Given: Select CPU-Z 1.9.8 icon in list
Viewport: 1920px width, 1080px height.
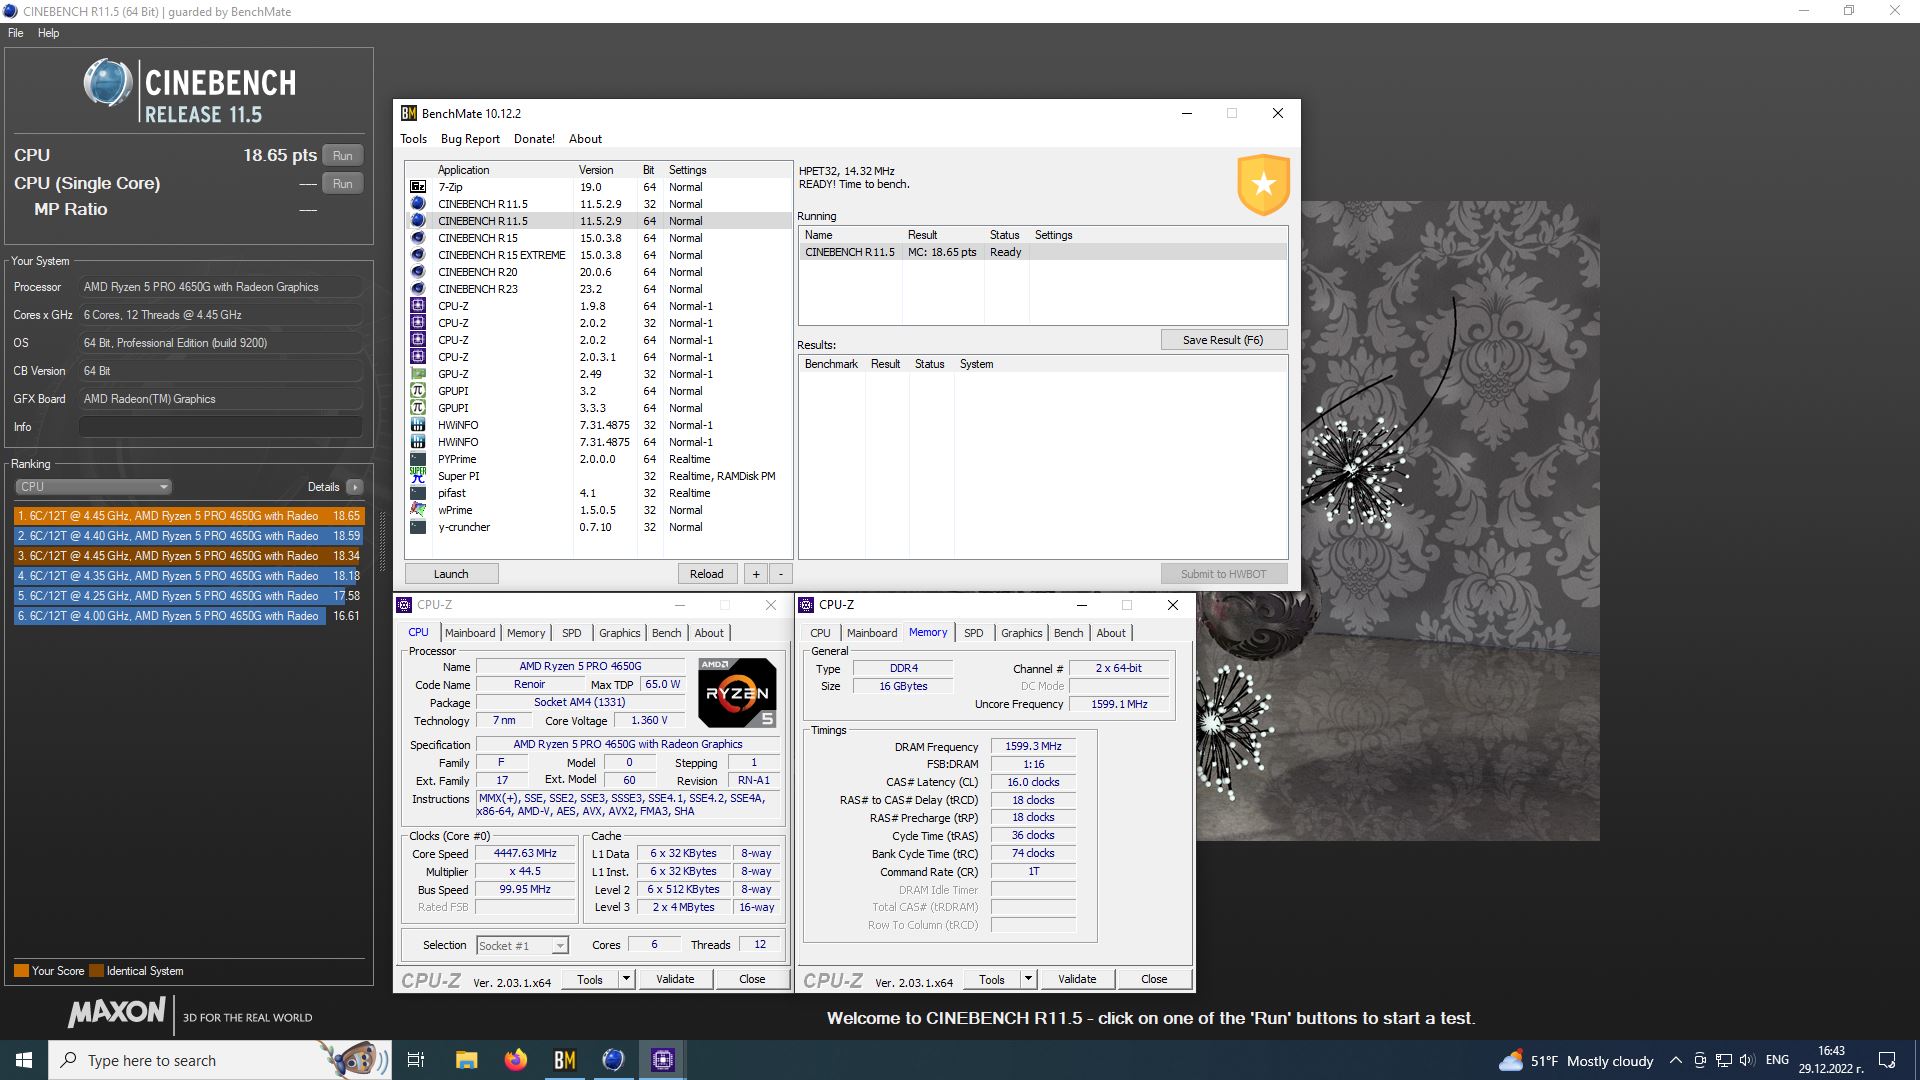Looking at the screenshot, I should click(418, 306).
